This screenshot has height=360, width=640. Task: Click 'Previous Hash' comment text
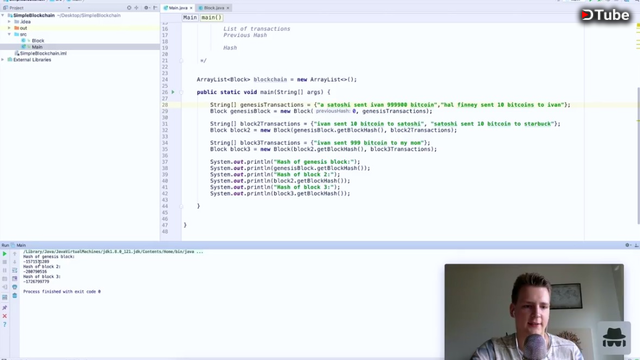pos(245,35)
